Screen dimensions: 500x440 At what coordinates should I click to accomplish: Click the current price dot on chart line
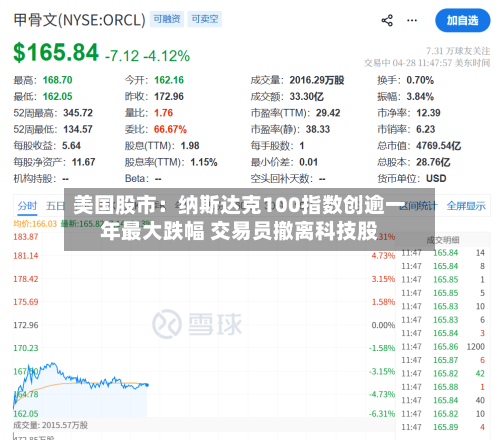click(147, 385)
